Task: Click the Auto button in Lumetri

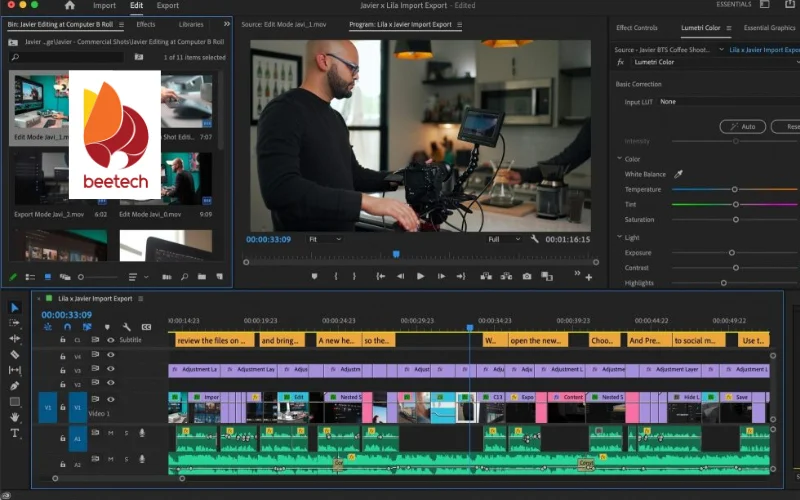Action: coord(741,127)
